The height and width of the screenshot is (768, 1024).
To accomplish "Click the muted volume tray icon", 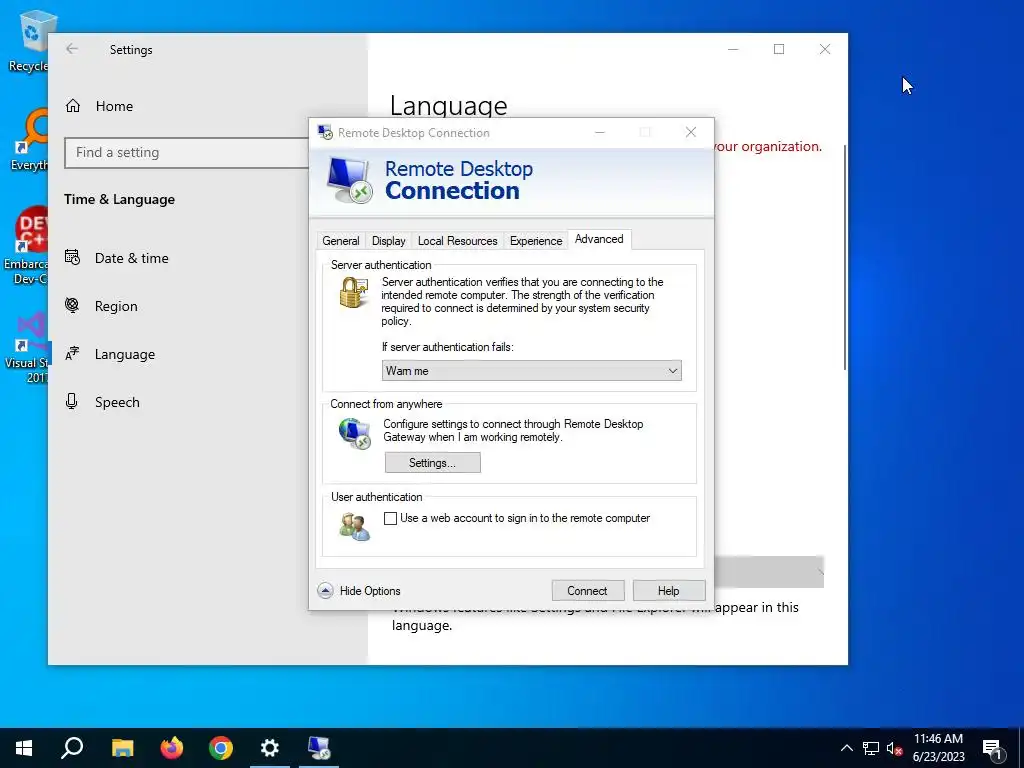I will click(x=894, y=748).
